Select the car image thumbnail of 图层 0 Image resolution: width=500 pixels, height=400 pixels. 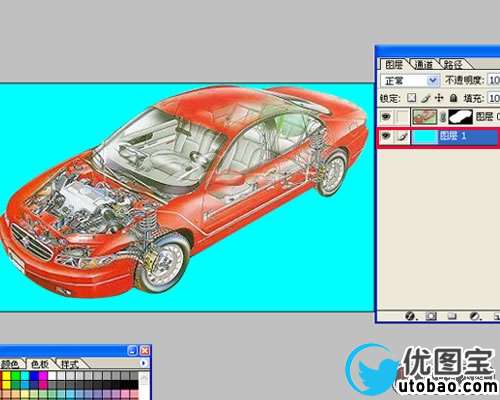[424, 117]
